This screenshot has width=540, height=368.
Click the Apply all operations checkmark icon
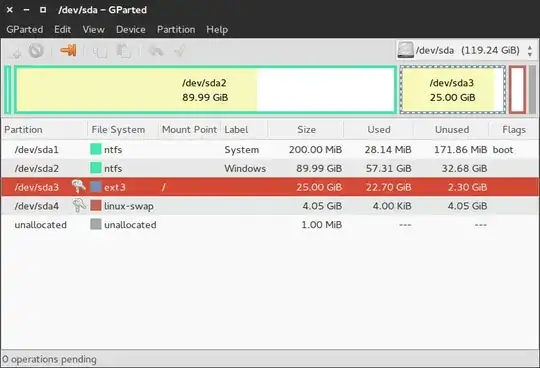click(x=179, y=51)
